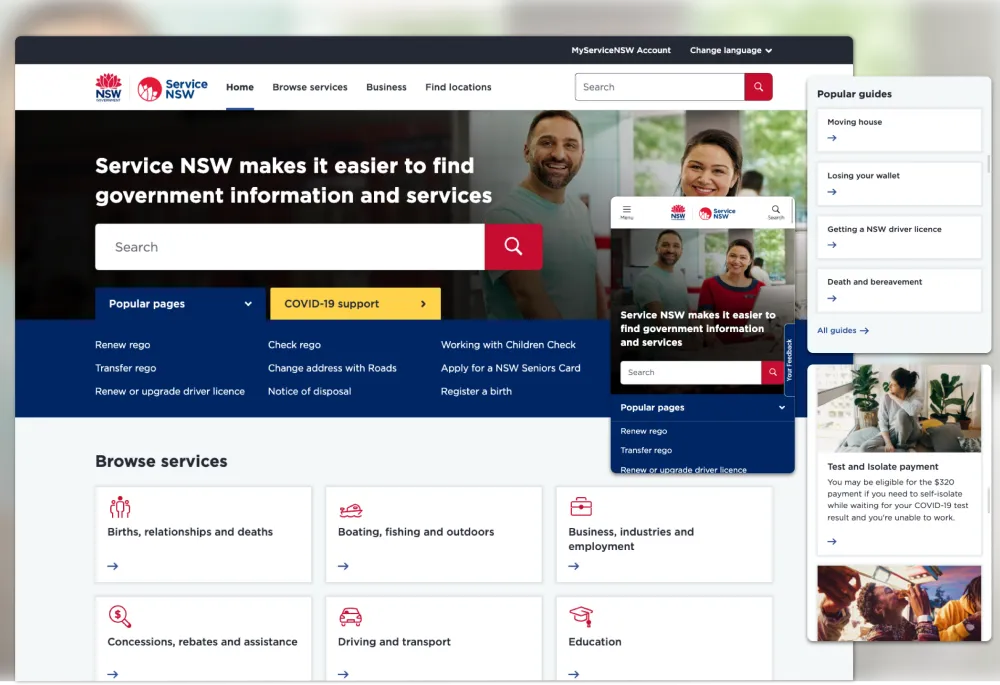Open the Change language dropdown

[731, 50]
